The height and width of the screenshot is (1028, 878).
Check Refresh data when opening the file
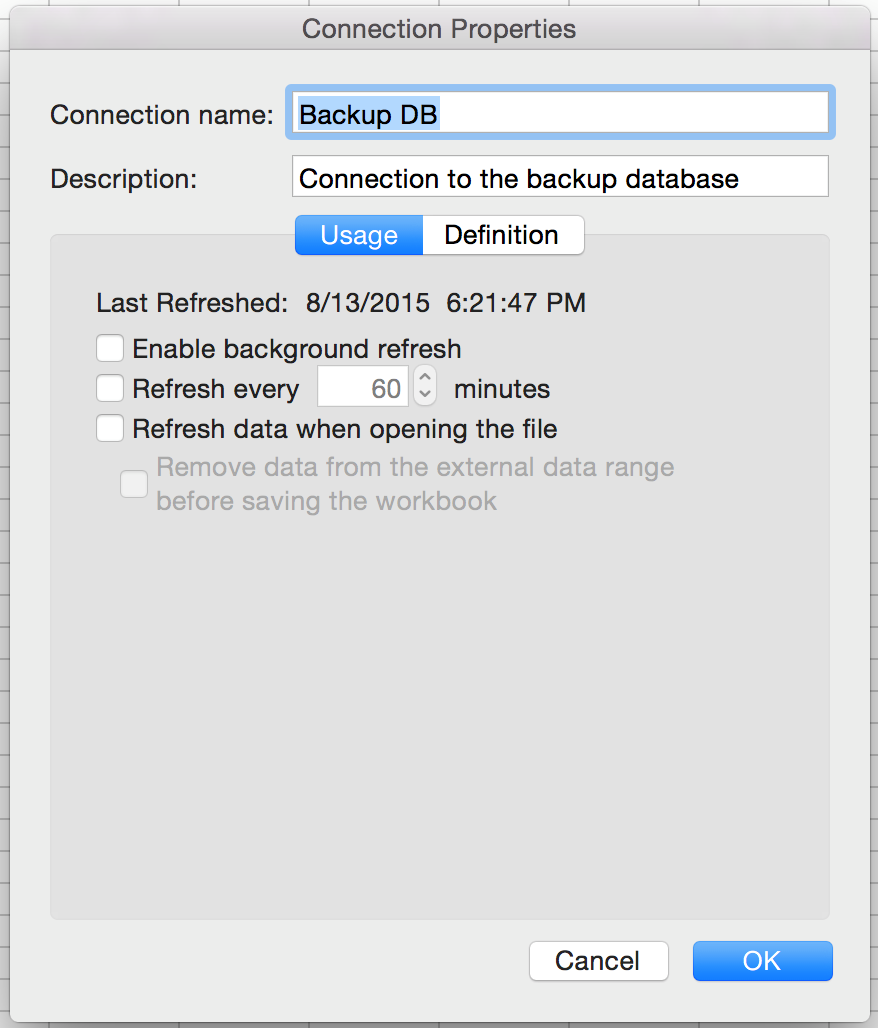tap(110, 429)
